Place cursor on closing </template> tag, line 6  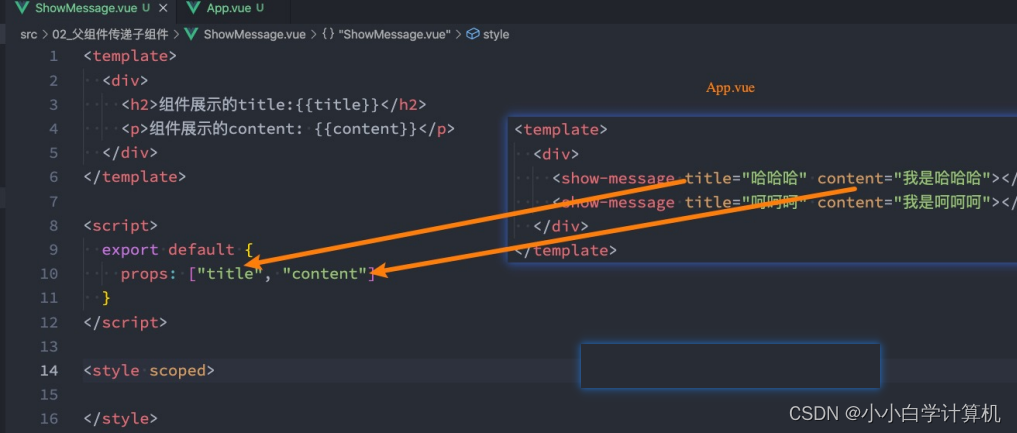[135, 177]
